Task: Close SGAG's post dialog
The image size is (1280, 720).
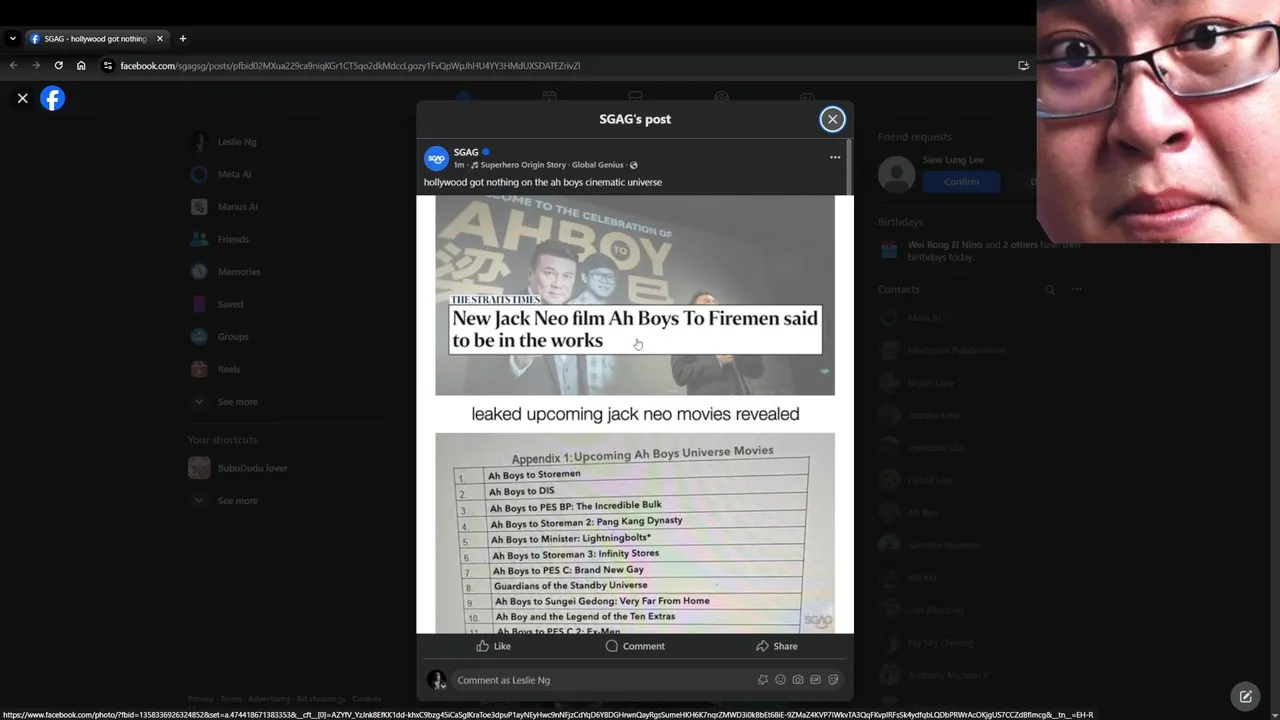Action: pyautogui.click(x=832, y=119)
